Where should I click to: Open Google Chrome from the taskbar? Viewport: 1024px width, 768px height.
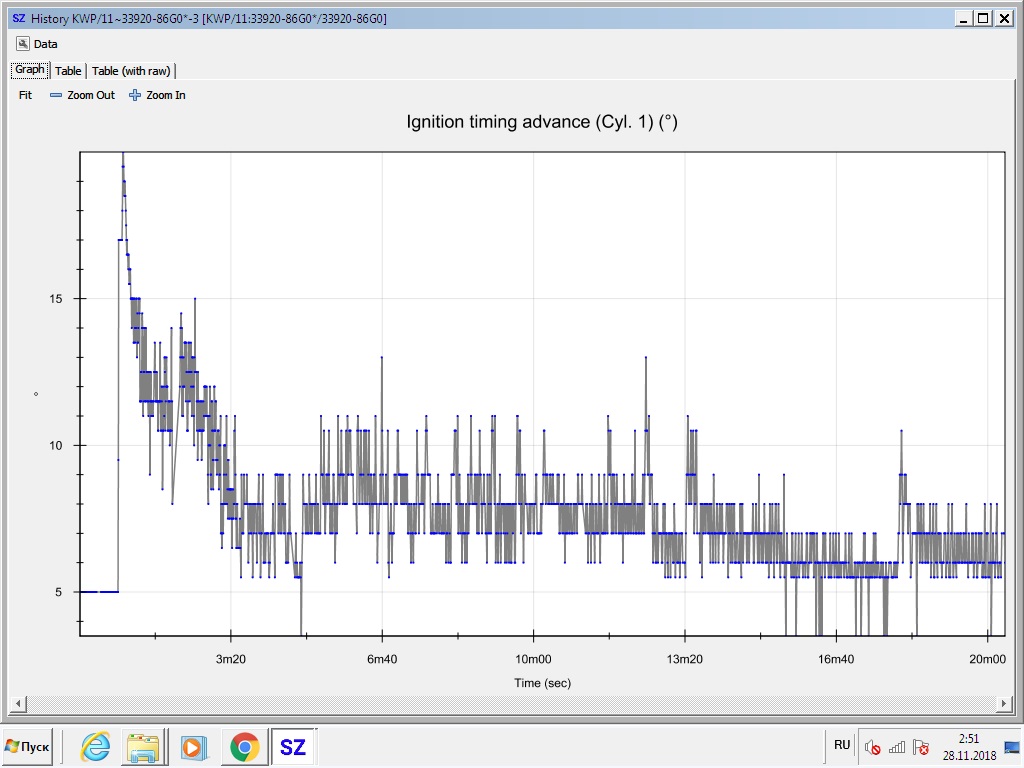[x=244, y=746]
